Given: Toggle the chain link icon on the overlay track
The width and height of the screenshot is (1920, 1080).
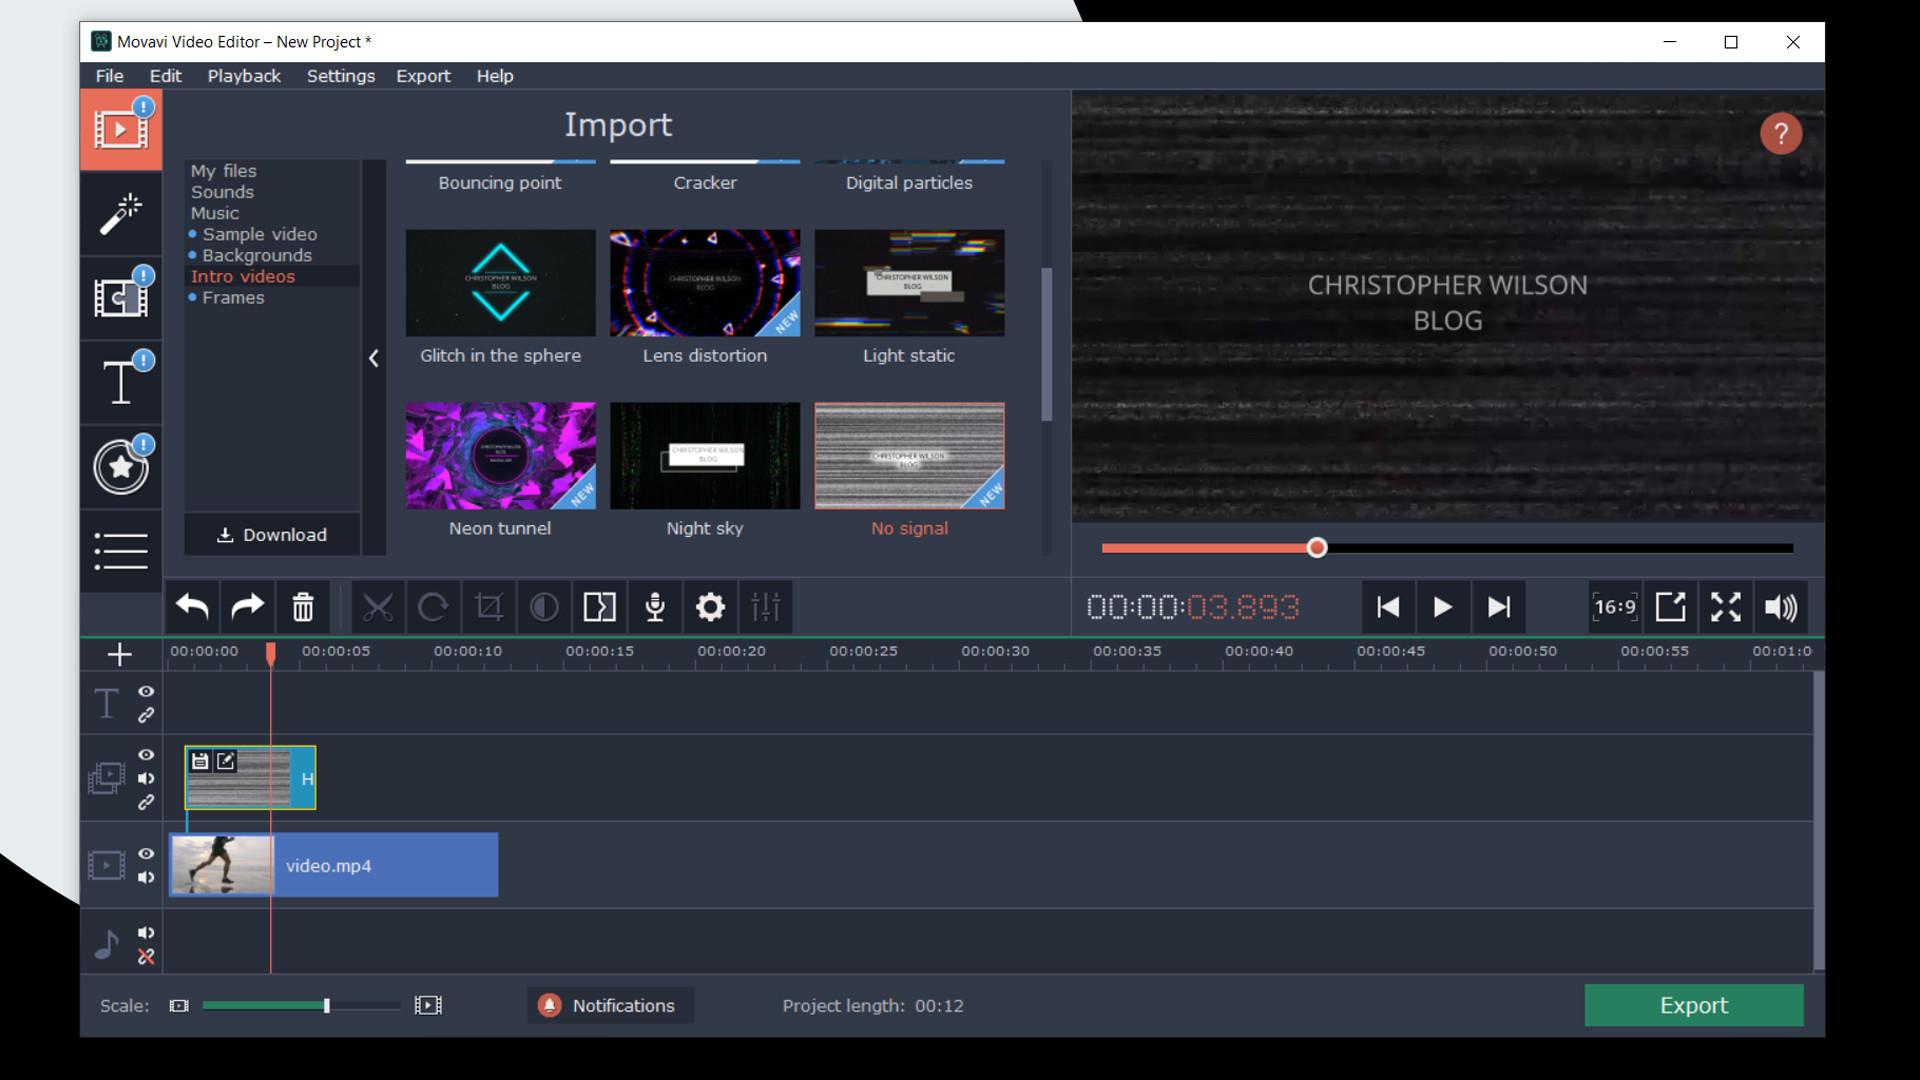Looking at the screenshot, I should coord(146,802).
